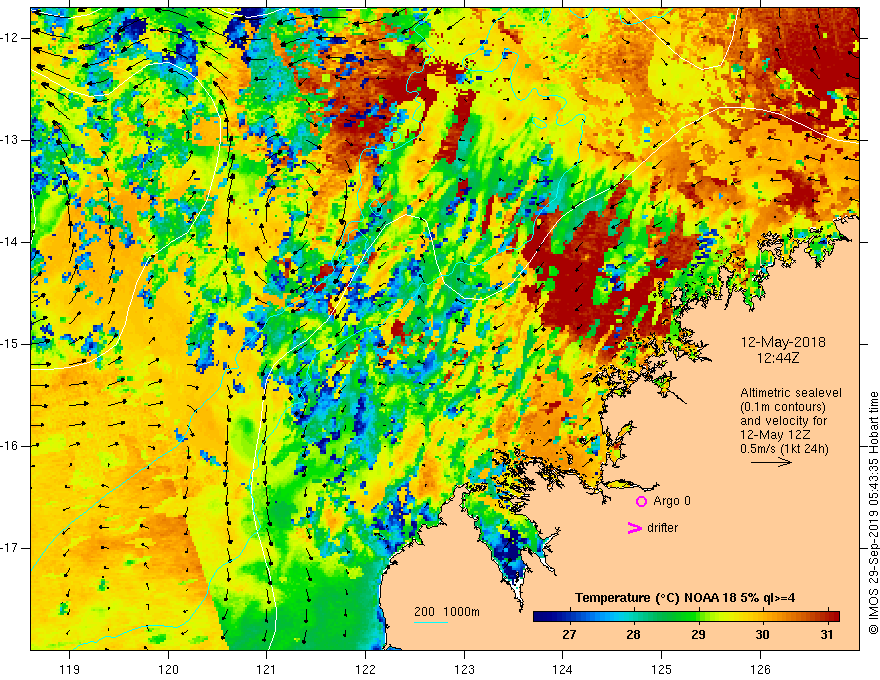Click latitude axis label -17

click(x=11, y=548)
